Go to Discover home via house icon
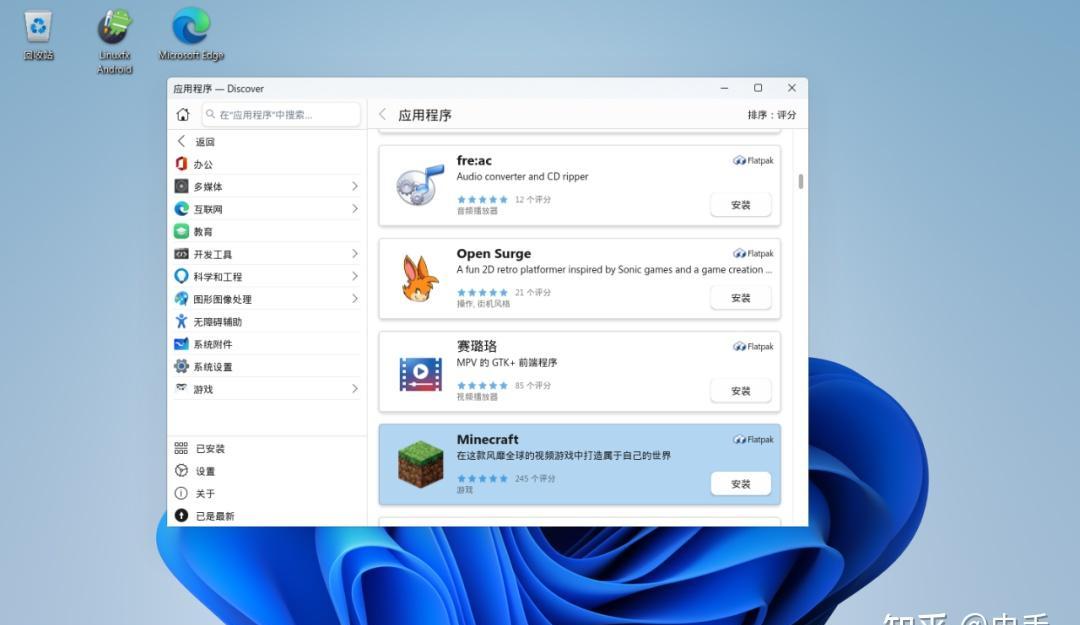Viewport: 1080px width, 625px height. point(183,114)
